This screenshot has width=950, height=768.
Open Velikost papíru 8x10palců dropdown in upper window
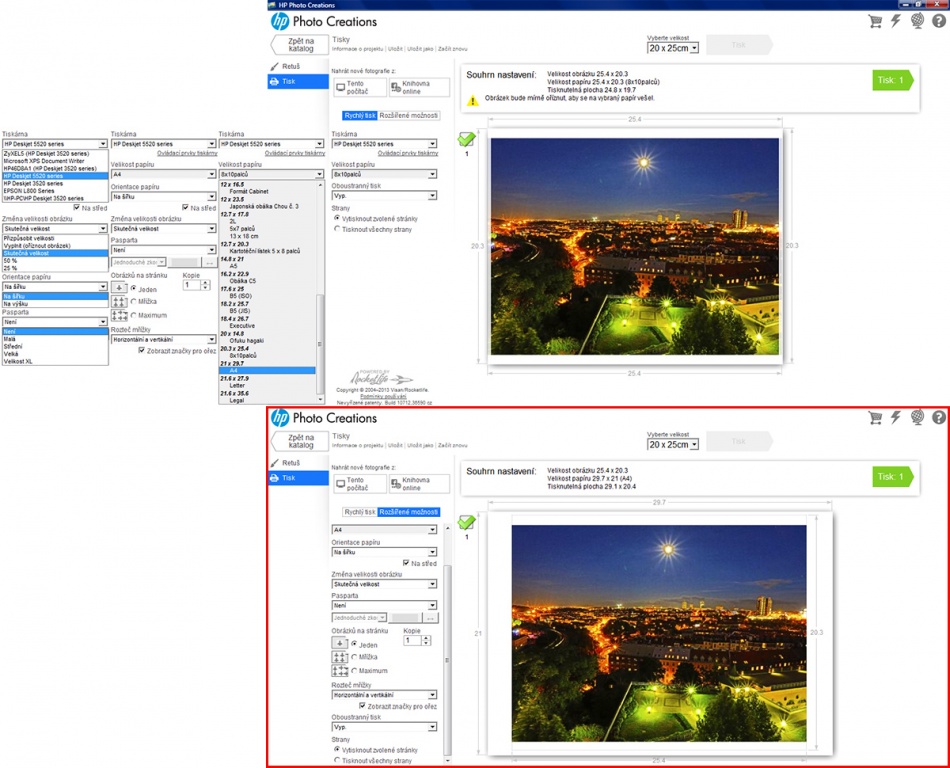tap(384, 174)
